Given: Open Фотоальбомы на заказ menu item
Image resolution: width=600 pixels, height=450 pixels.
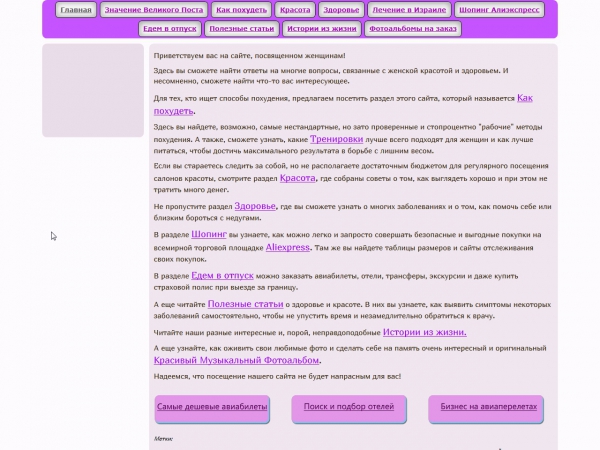Looking at the screenshot, I should pyautogui.click(x=413, y=29).
